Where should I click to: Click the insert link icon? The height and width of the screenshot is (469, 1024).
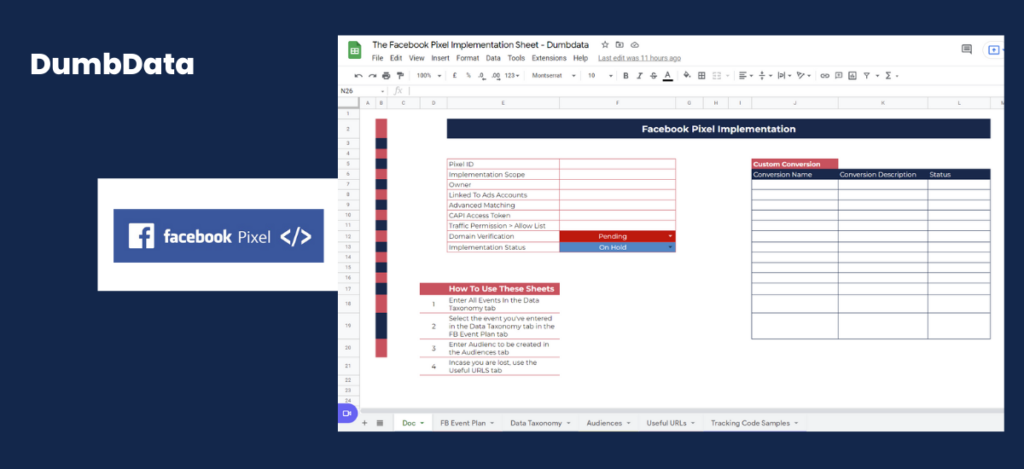tap(825, 76)
